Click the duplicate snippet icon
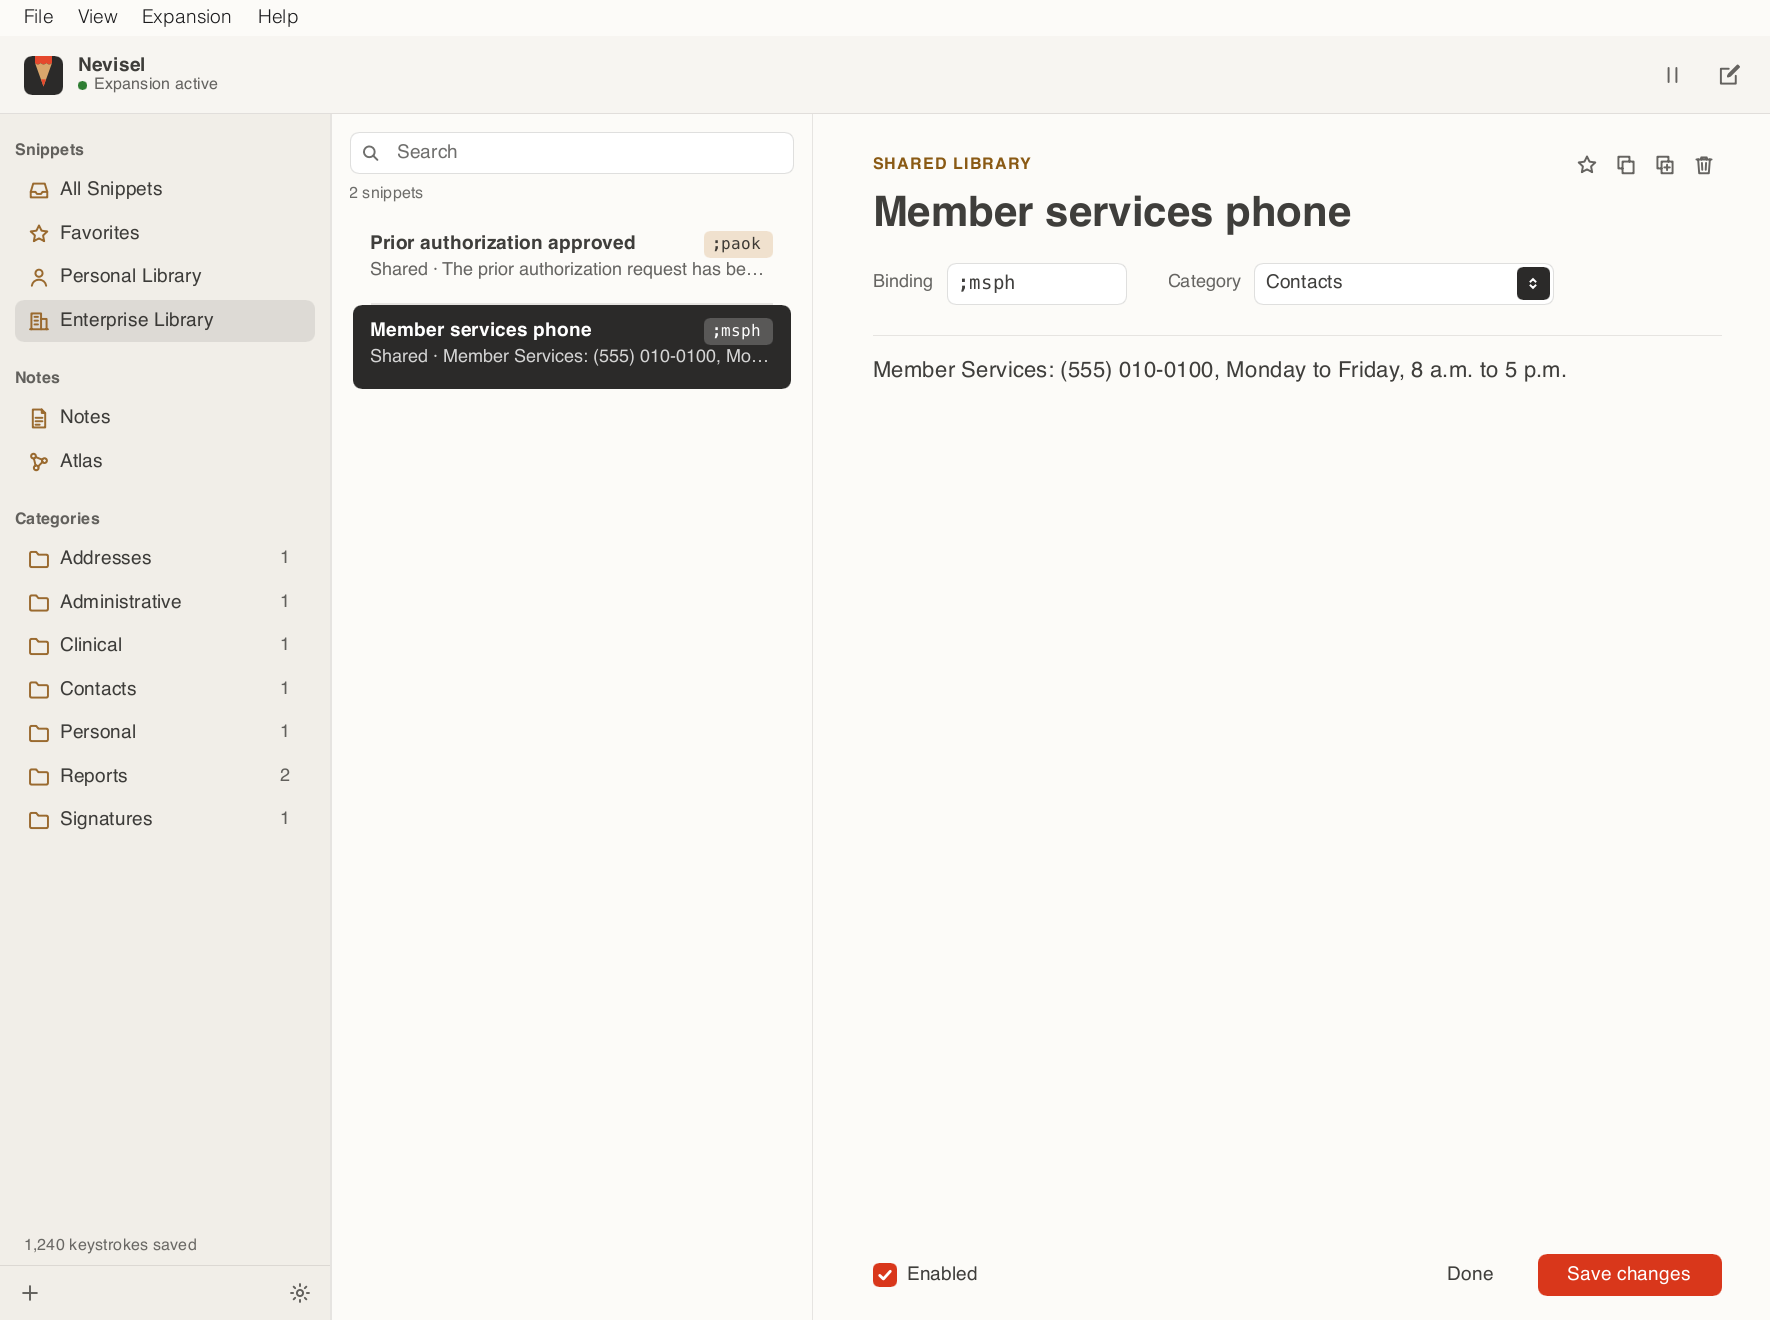This screenshot has width=1770, height=1320. click(1665, 165)
